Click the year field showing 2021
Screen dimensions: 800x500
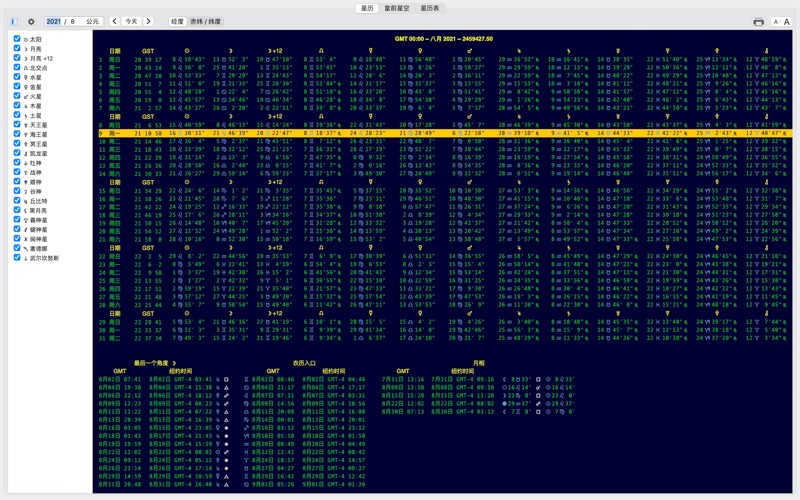(54, 21)
